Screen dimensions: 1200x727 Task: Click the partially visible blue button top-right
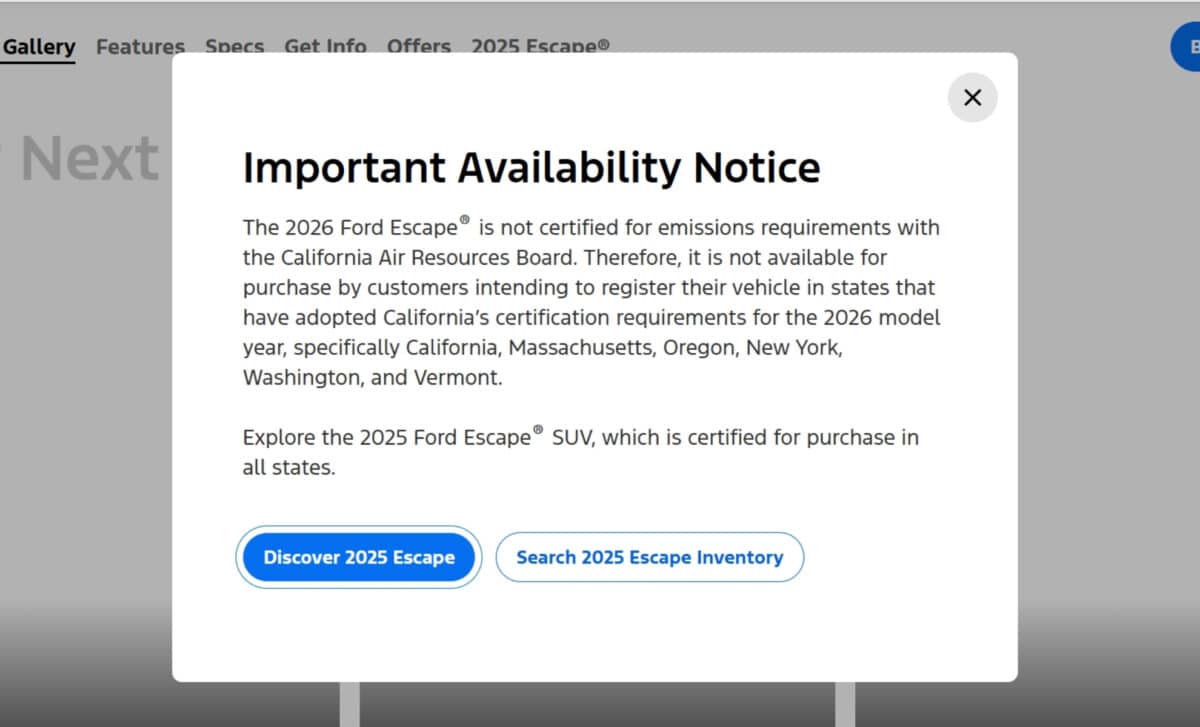click(x=1186, y=47)
